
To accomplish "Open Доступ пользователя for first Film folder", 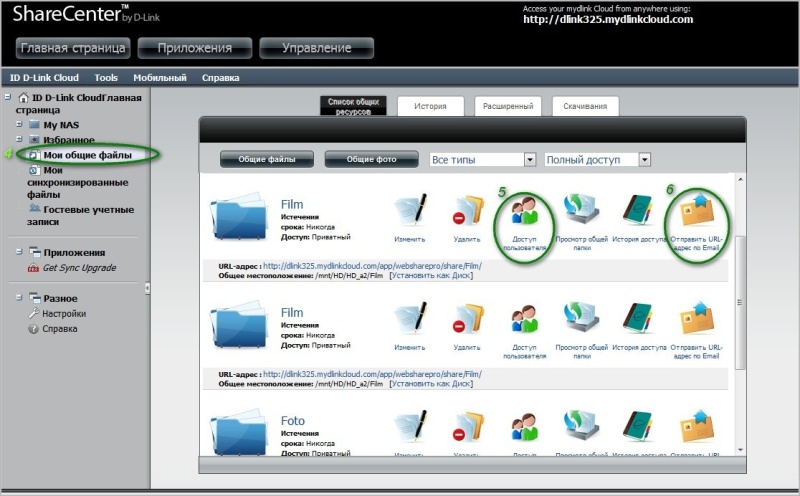I will pyautogui.click(x=524, y=211).
